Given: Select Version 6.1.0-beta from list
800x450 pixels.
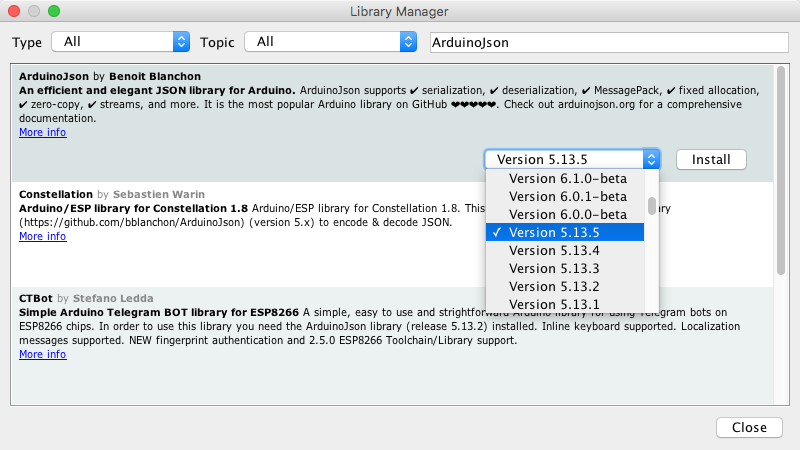Looking at the screenshot, I should tap(568, 179).
